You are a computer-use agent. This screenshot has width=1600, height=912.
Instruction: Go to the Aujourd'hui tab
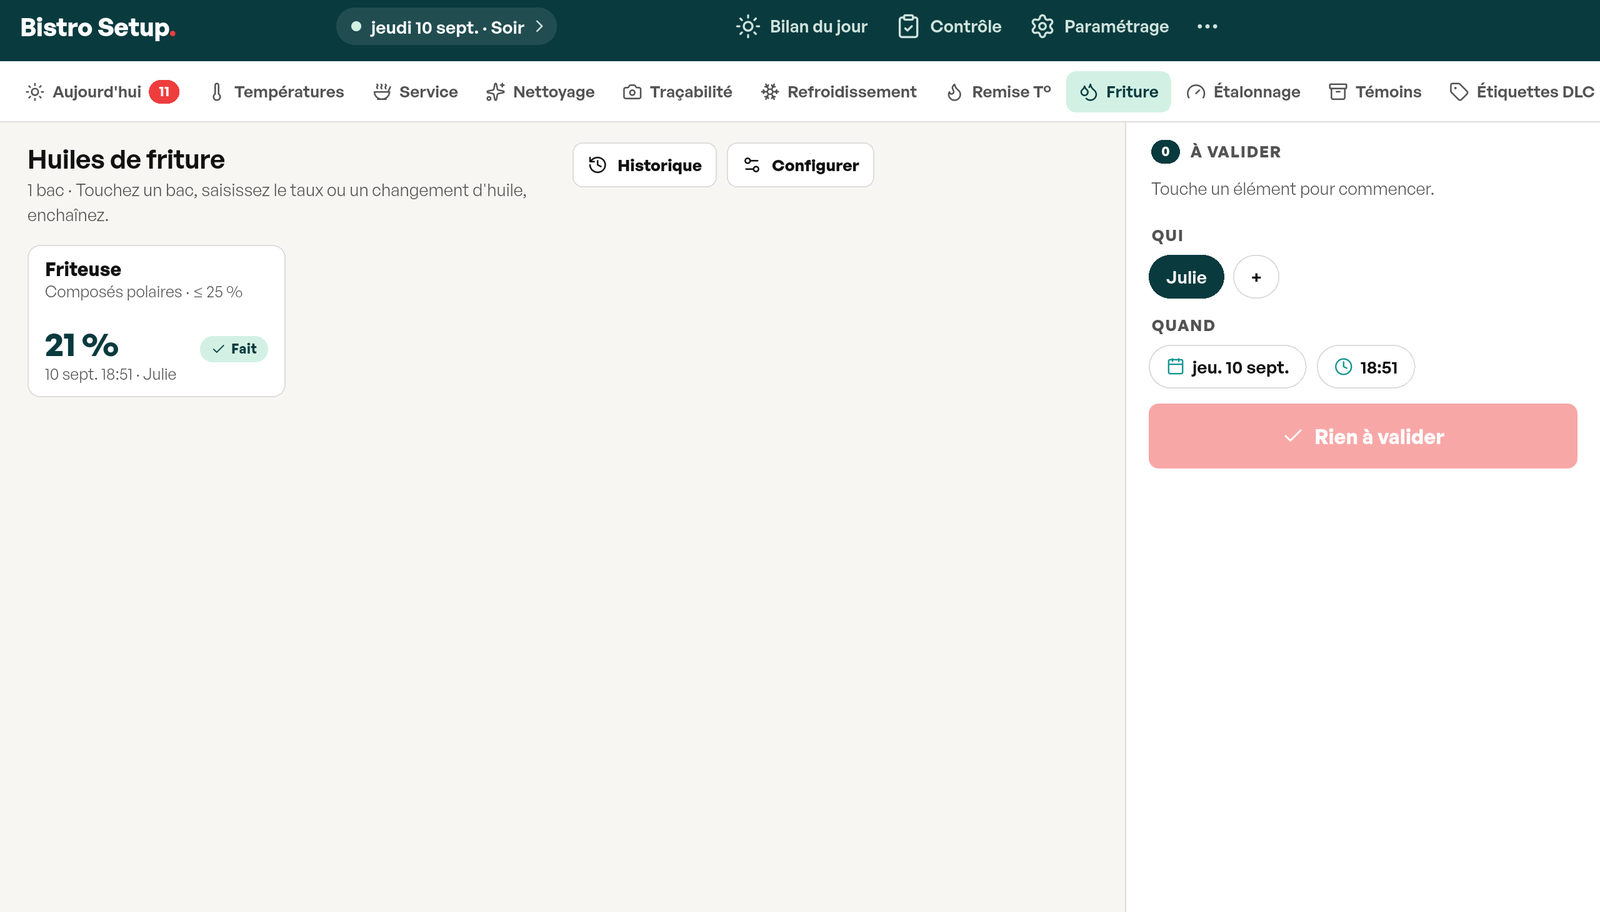[102, 92]
